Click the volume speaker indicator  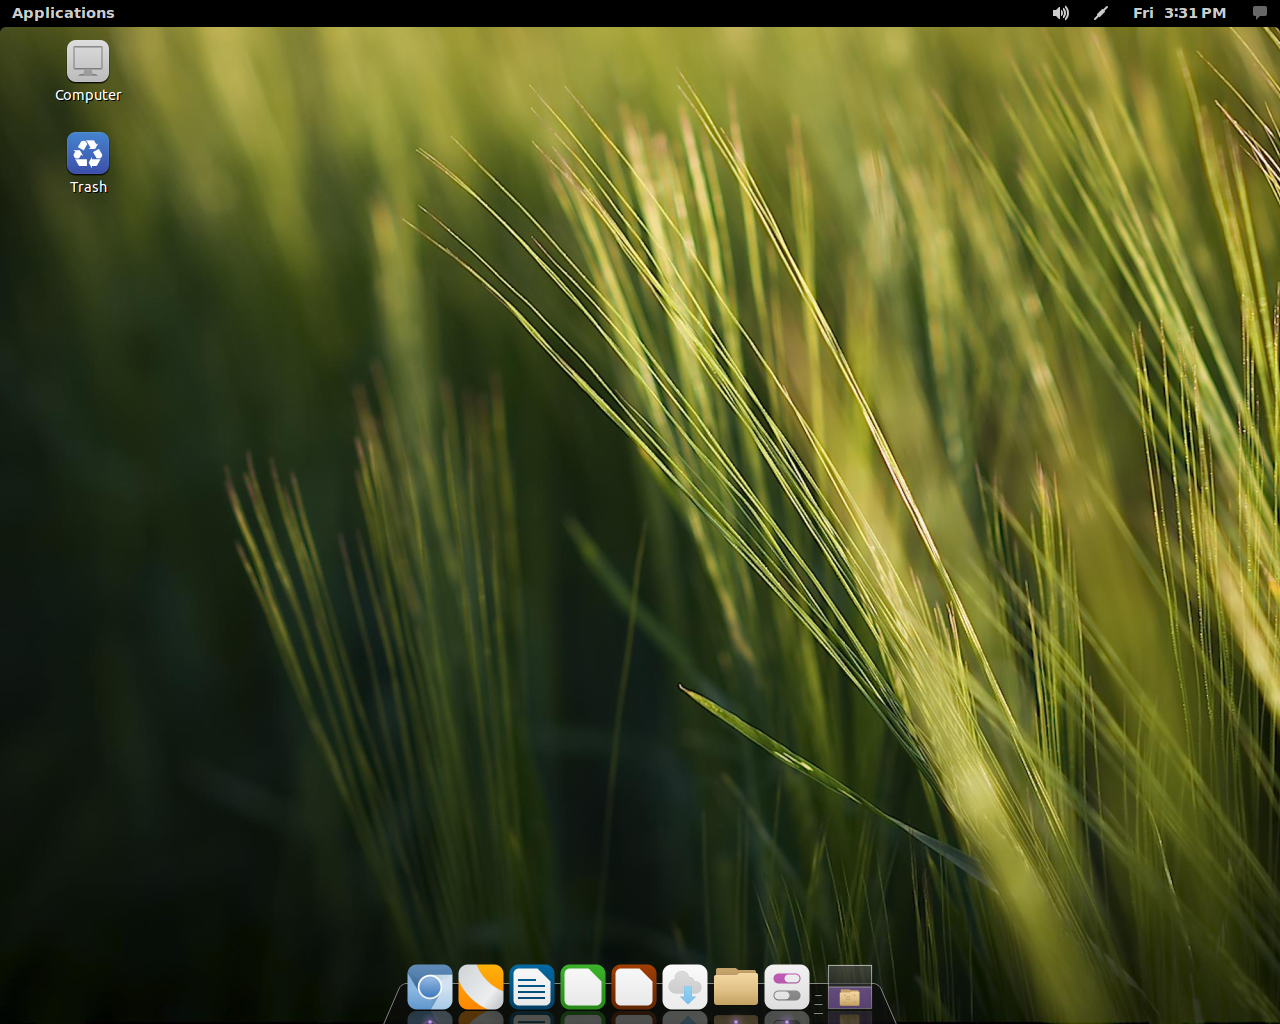(x=1060, y=13)
